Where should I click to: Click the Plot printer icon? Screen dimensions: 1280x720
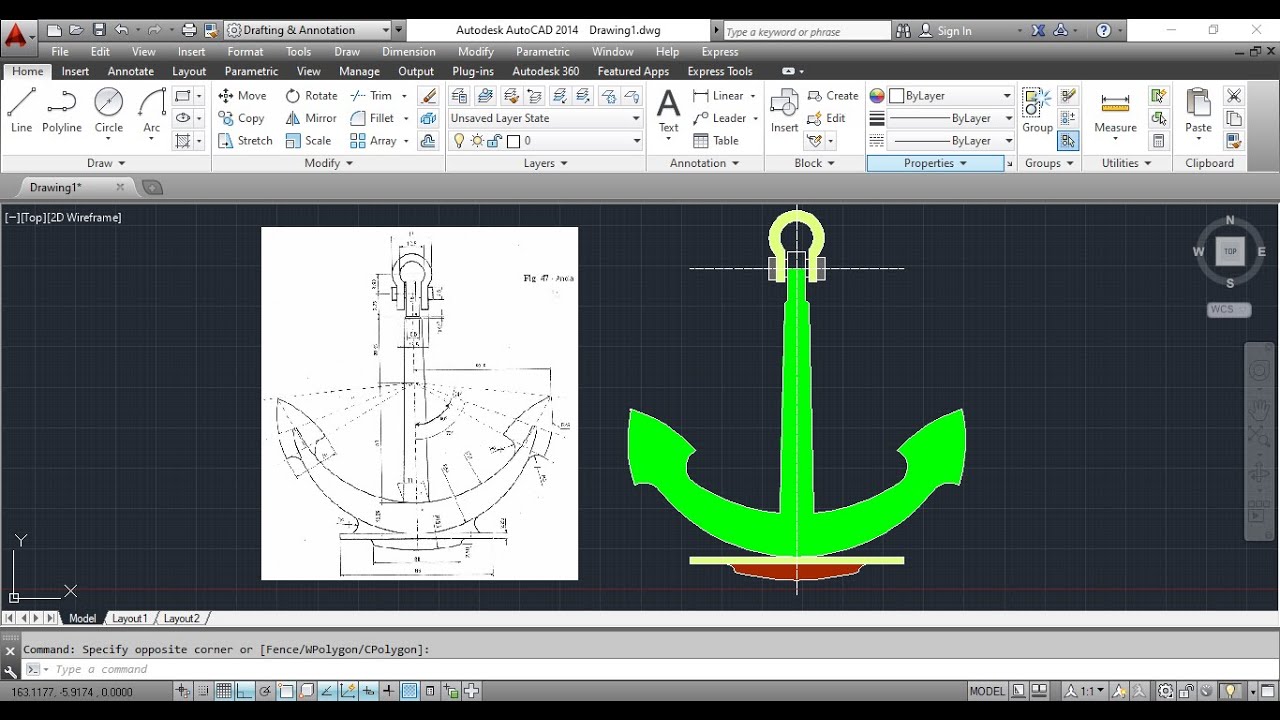click(x=189, y=30)
